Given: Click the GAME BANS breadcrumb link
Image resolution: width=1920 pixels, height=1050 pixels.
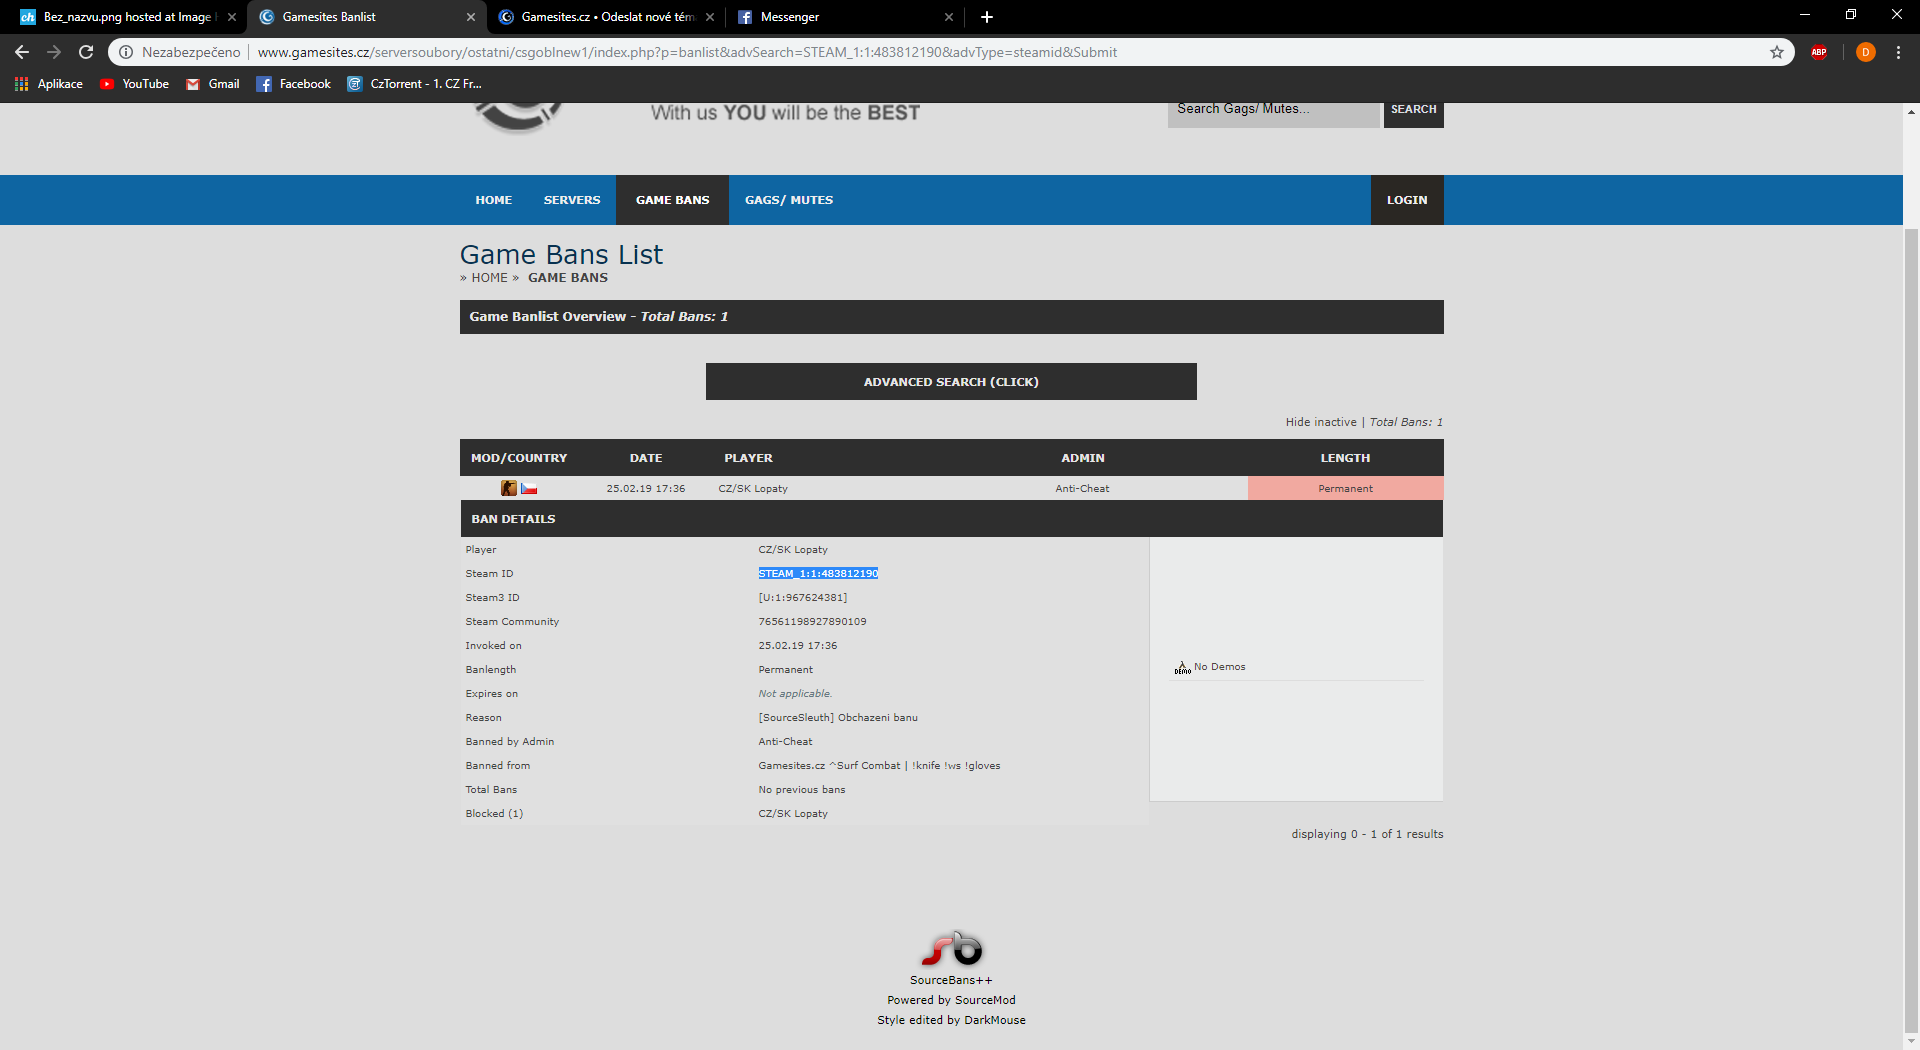Looking at the screenshot, I should [567, 278].
